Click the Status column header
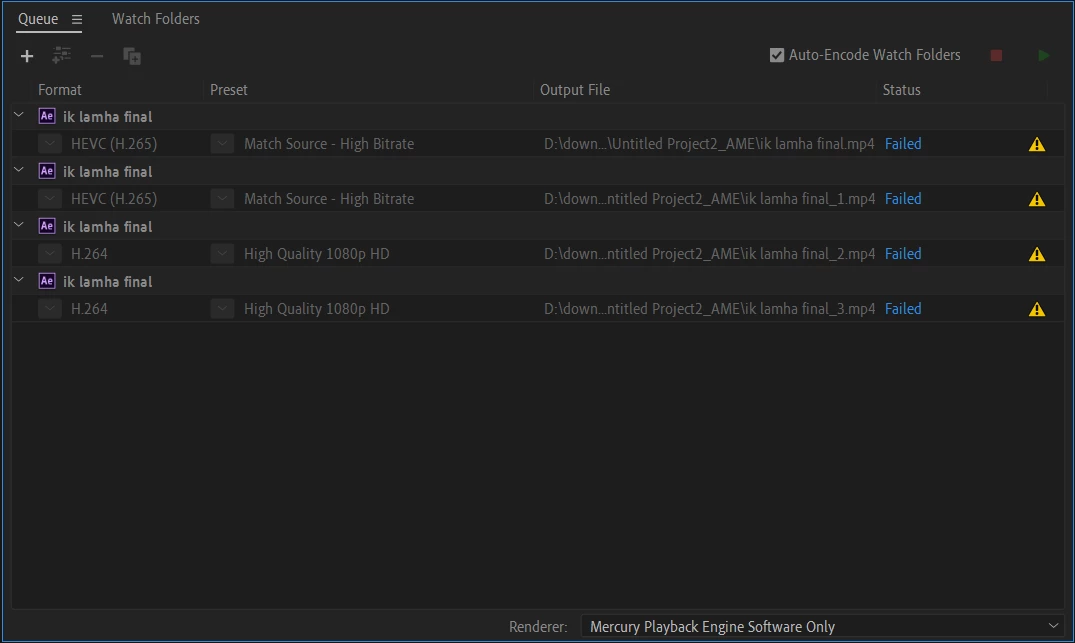This screenshot has height=643, width=1075. 902,90
